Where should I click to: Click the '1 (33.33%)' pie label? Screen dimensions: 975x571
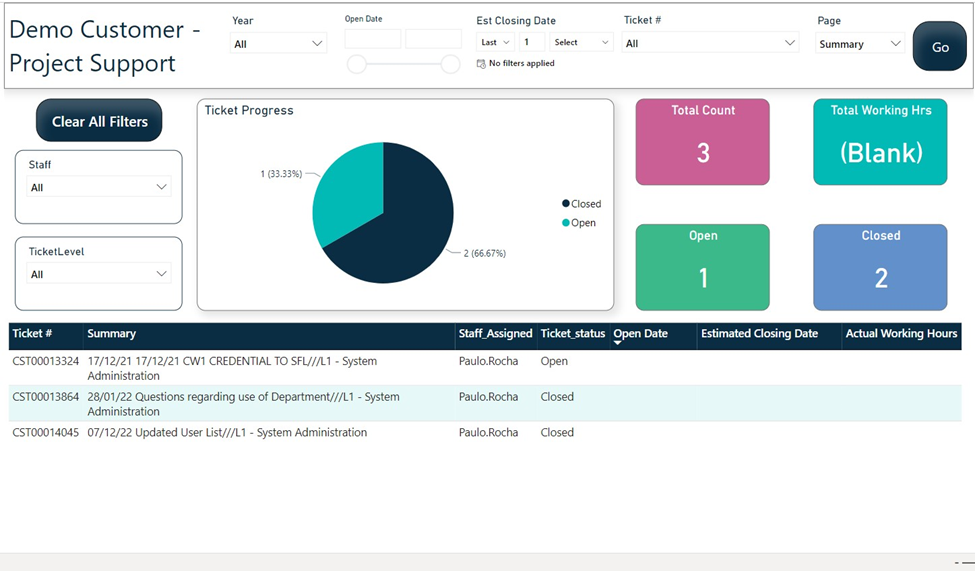[x=281, y=174]
